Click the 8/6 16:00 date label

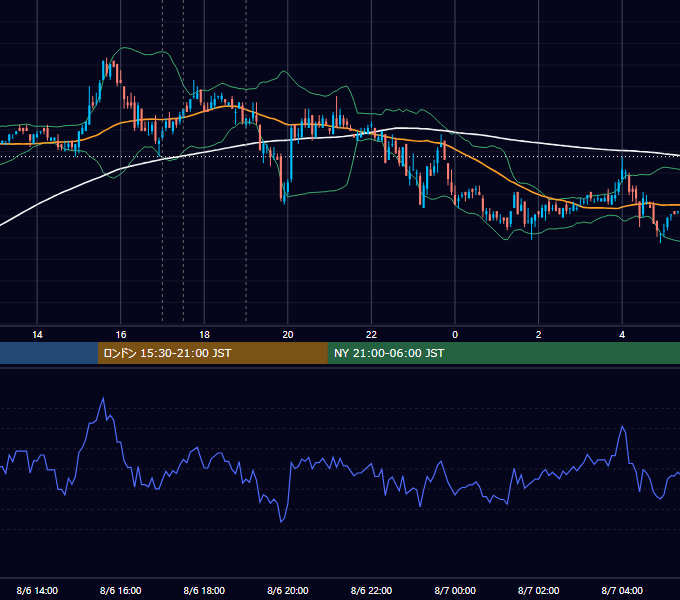pyautogui.click(x=121, y=590)
